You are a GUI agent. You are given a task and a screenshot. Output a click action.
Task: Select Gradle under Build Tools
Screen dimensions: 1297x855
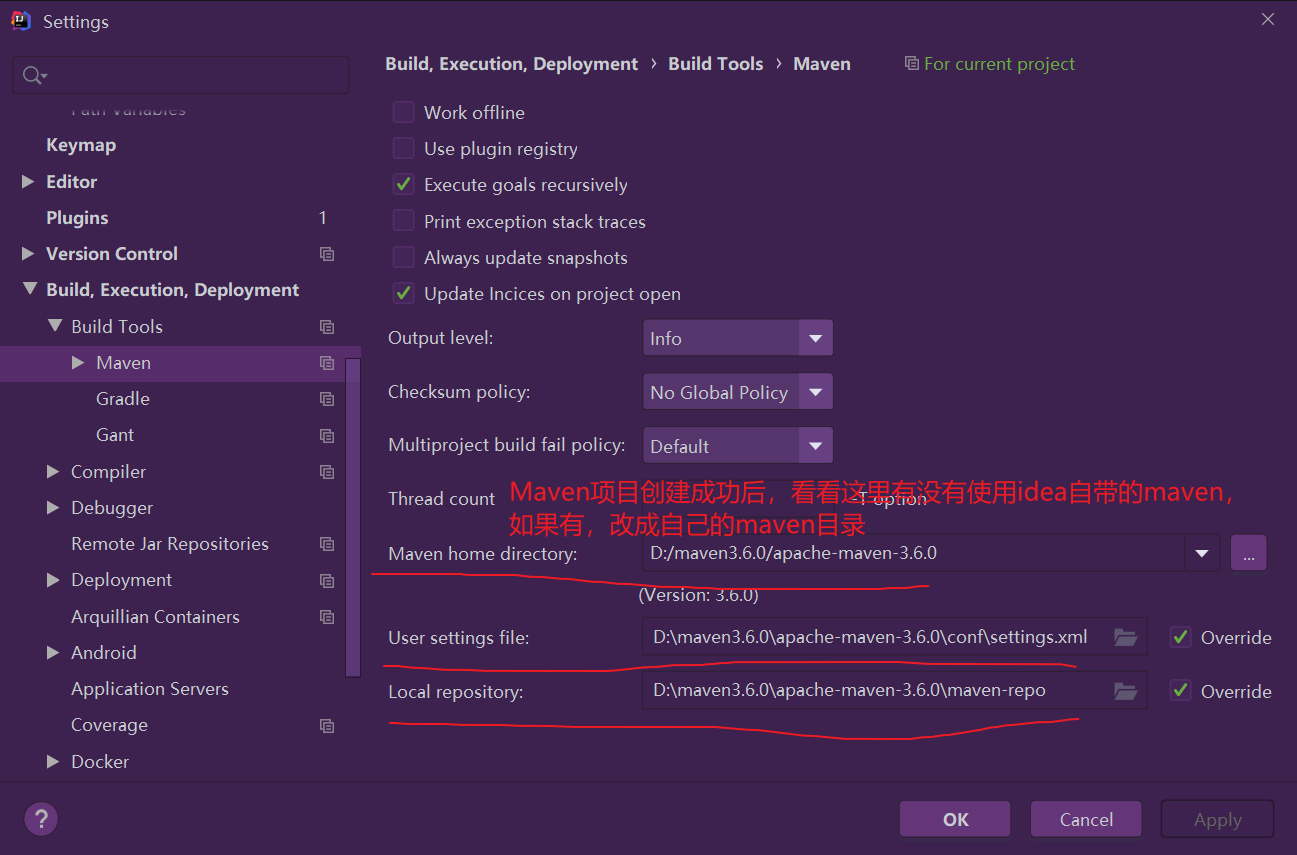coord(123,399)
